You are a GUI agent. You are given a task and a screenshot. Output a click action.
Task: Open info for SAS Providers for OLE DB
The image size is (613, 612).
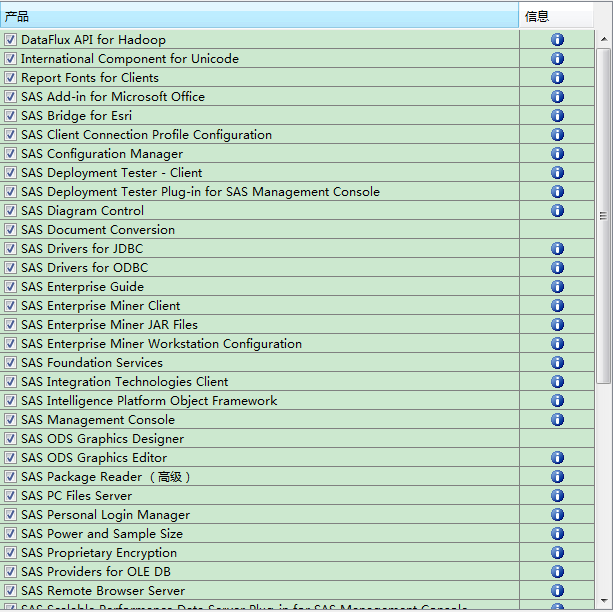click(557, 572)
